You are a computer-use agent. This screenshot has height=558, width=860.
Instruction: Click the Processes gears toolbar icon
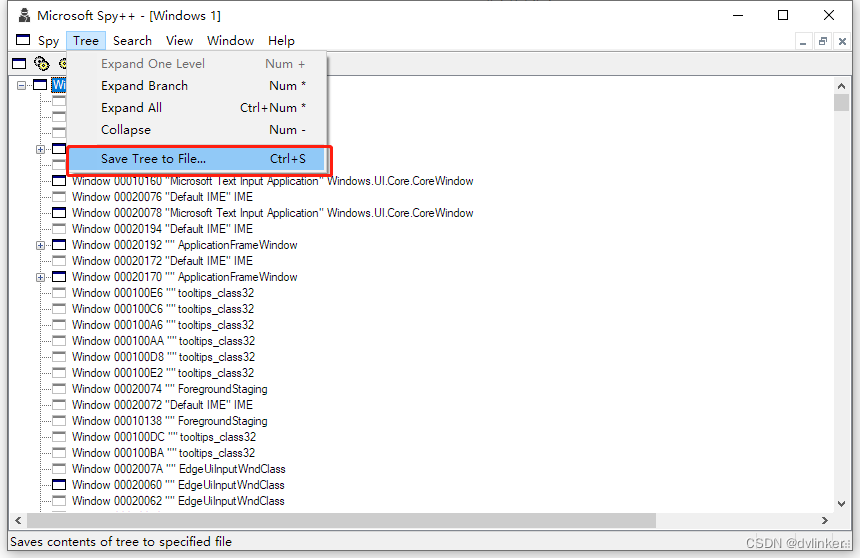pos(42,64)
